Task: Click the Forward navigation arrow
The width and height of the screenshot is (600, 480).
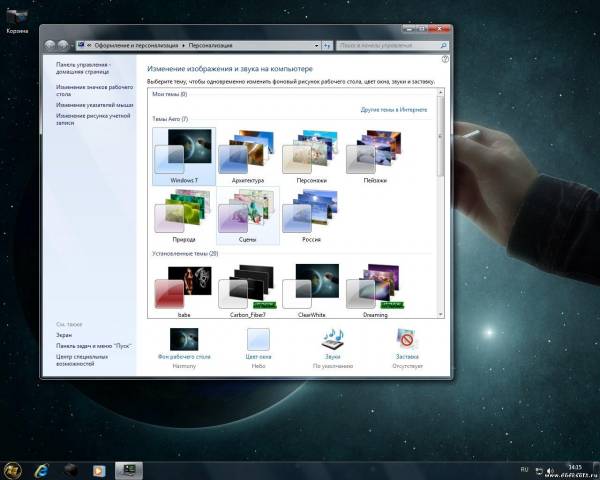Action: pos(63,46)
